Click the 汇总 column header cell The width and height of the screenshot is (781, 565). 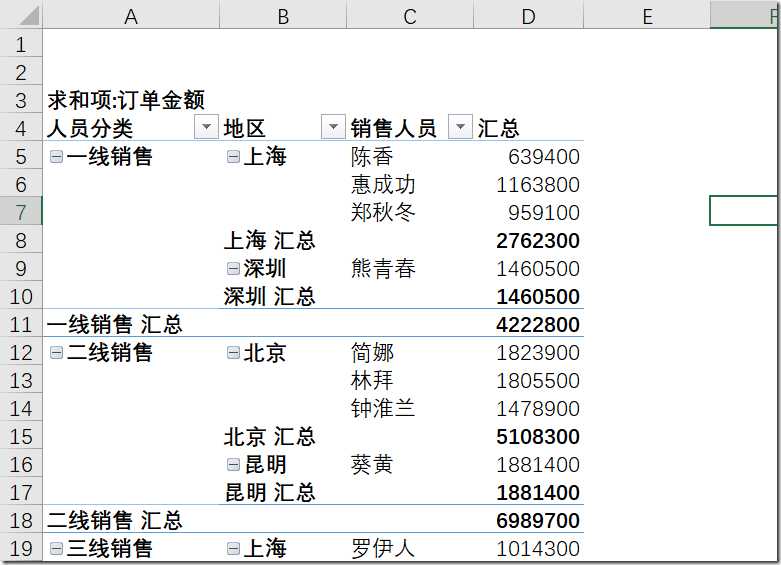[528, 128]
